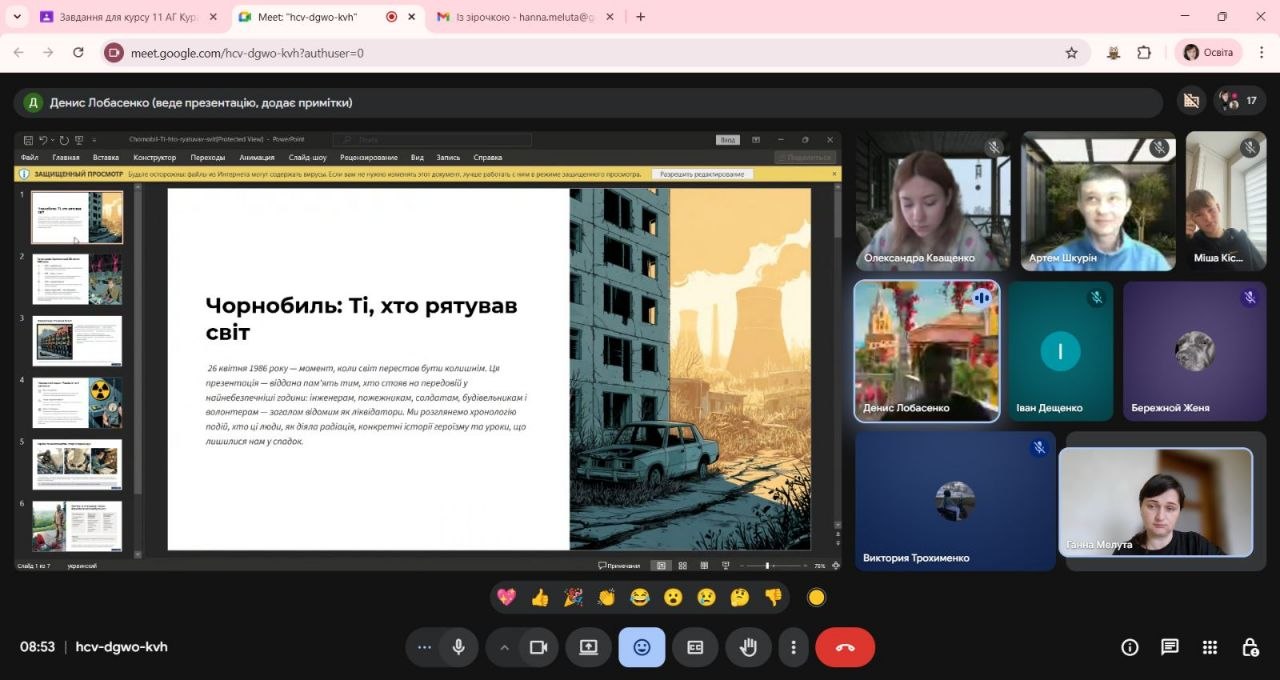Send the thumbs down reaction
This screenshot has height=680, width=1280.
point(773,597)
